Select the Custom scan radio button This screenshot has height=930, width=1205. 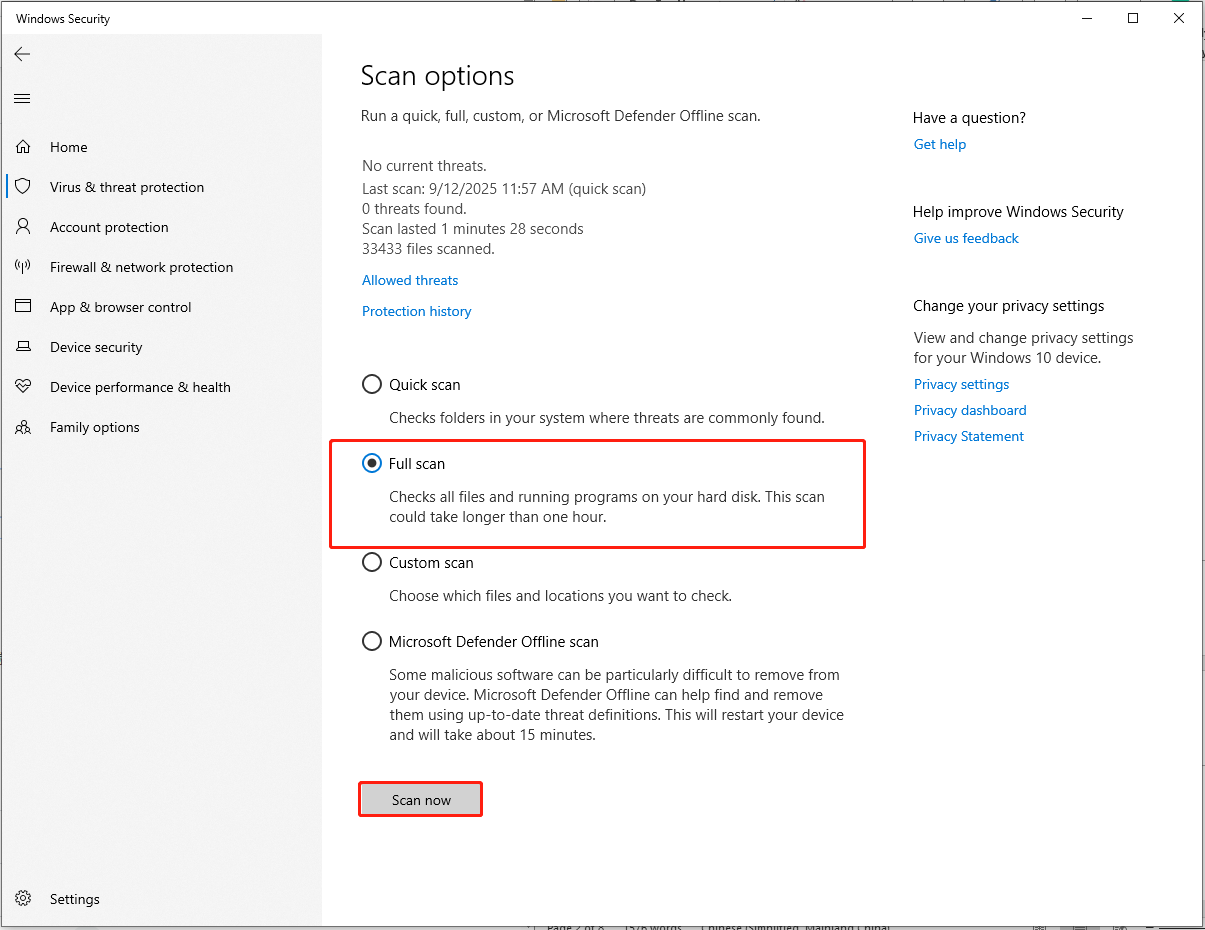point(371,562)
